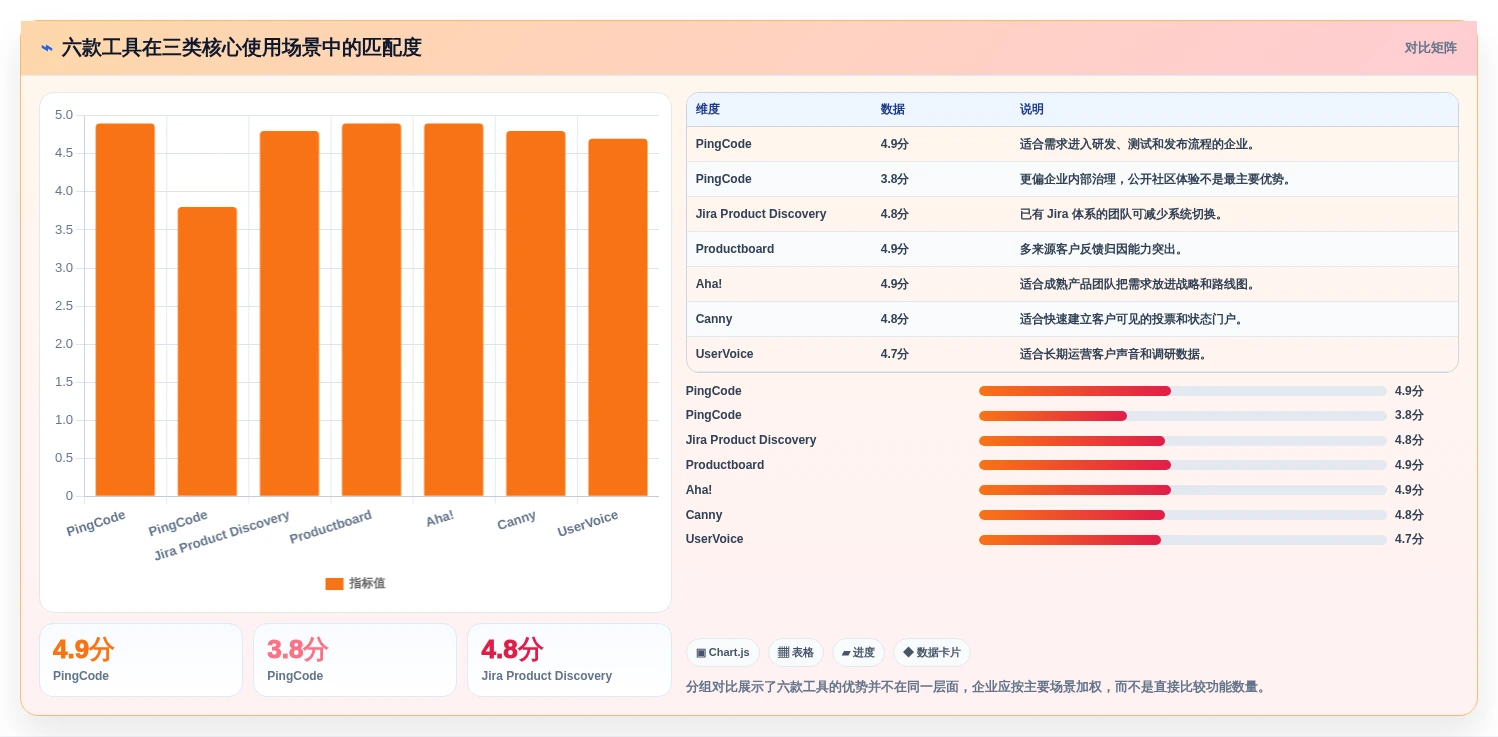Click the 数据 column header
Viewport: 1498px width, 737px height.
(892, 109)
